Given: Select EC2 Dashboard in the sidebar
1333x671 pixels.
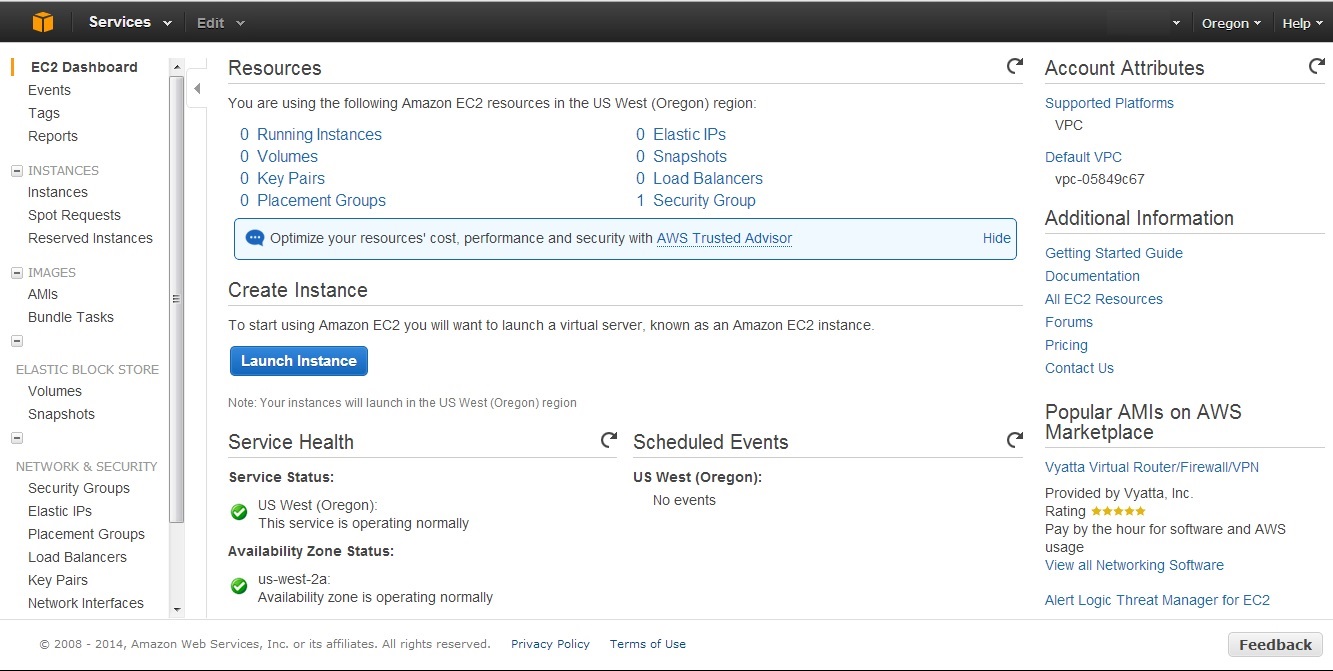Looking at the screenshot, I should (x=84, y=67).
